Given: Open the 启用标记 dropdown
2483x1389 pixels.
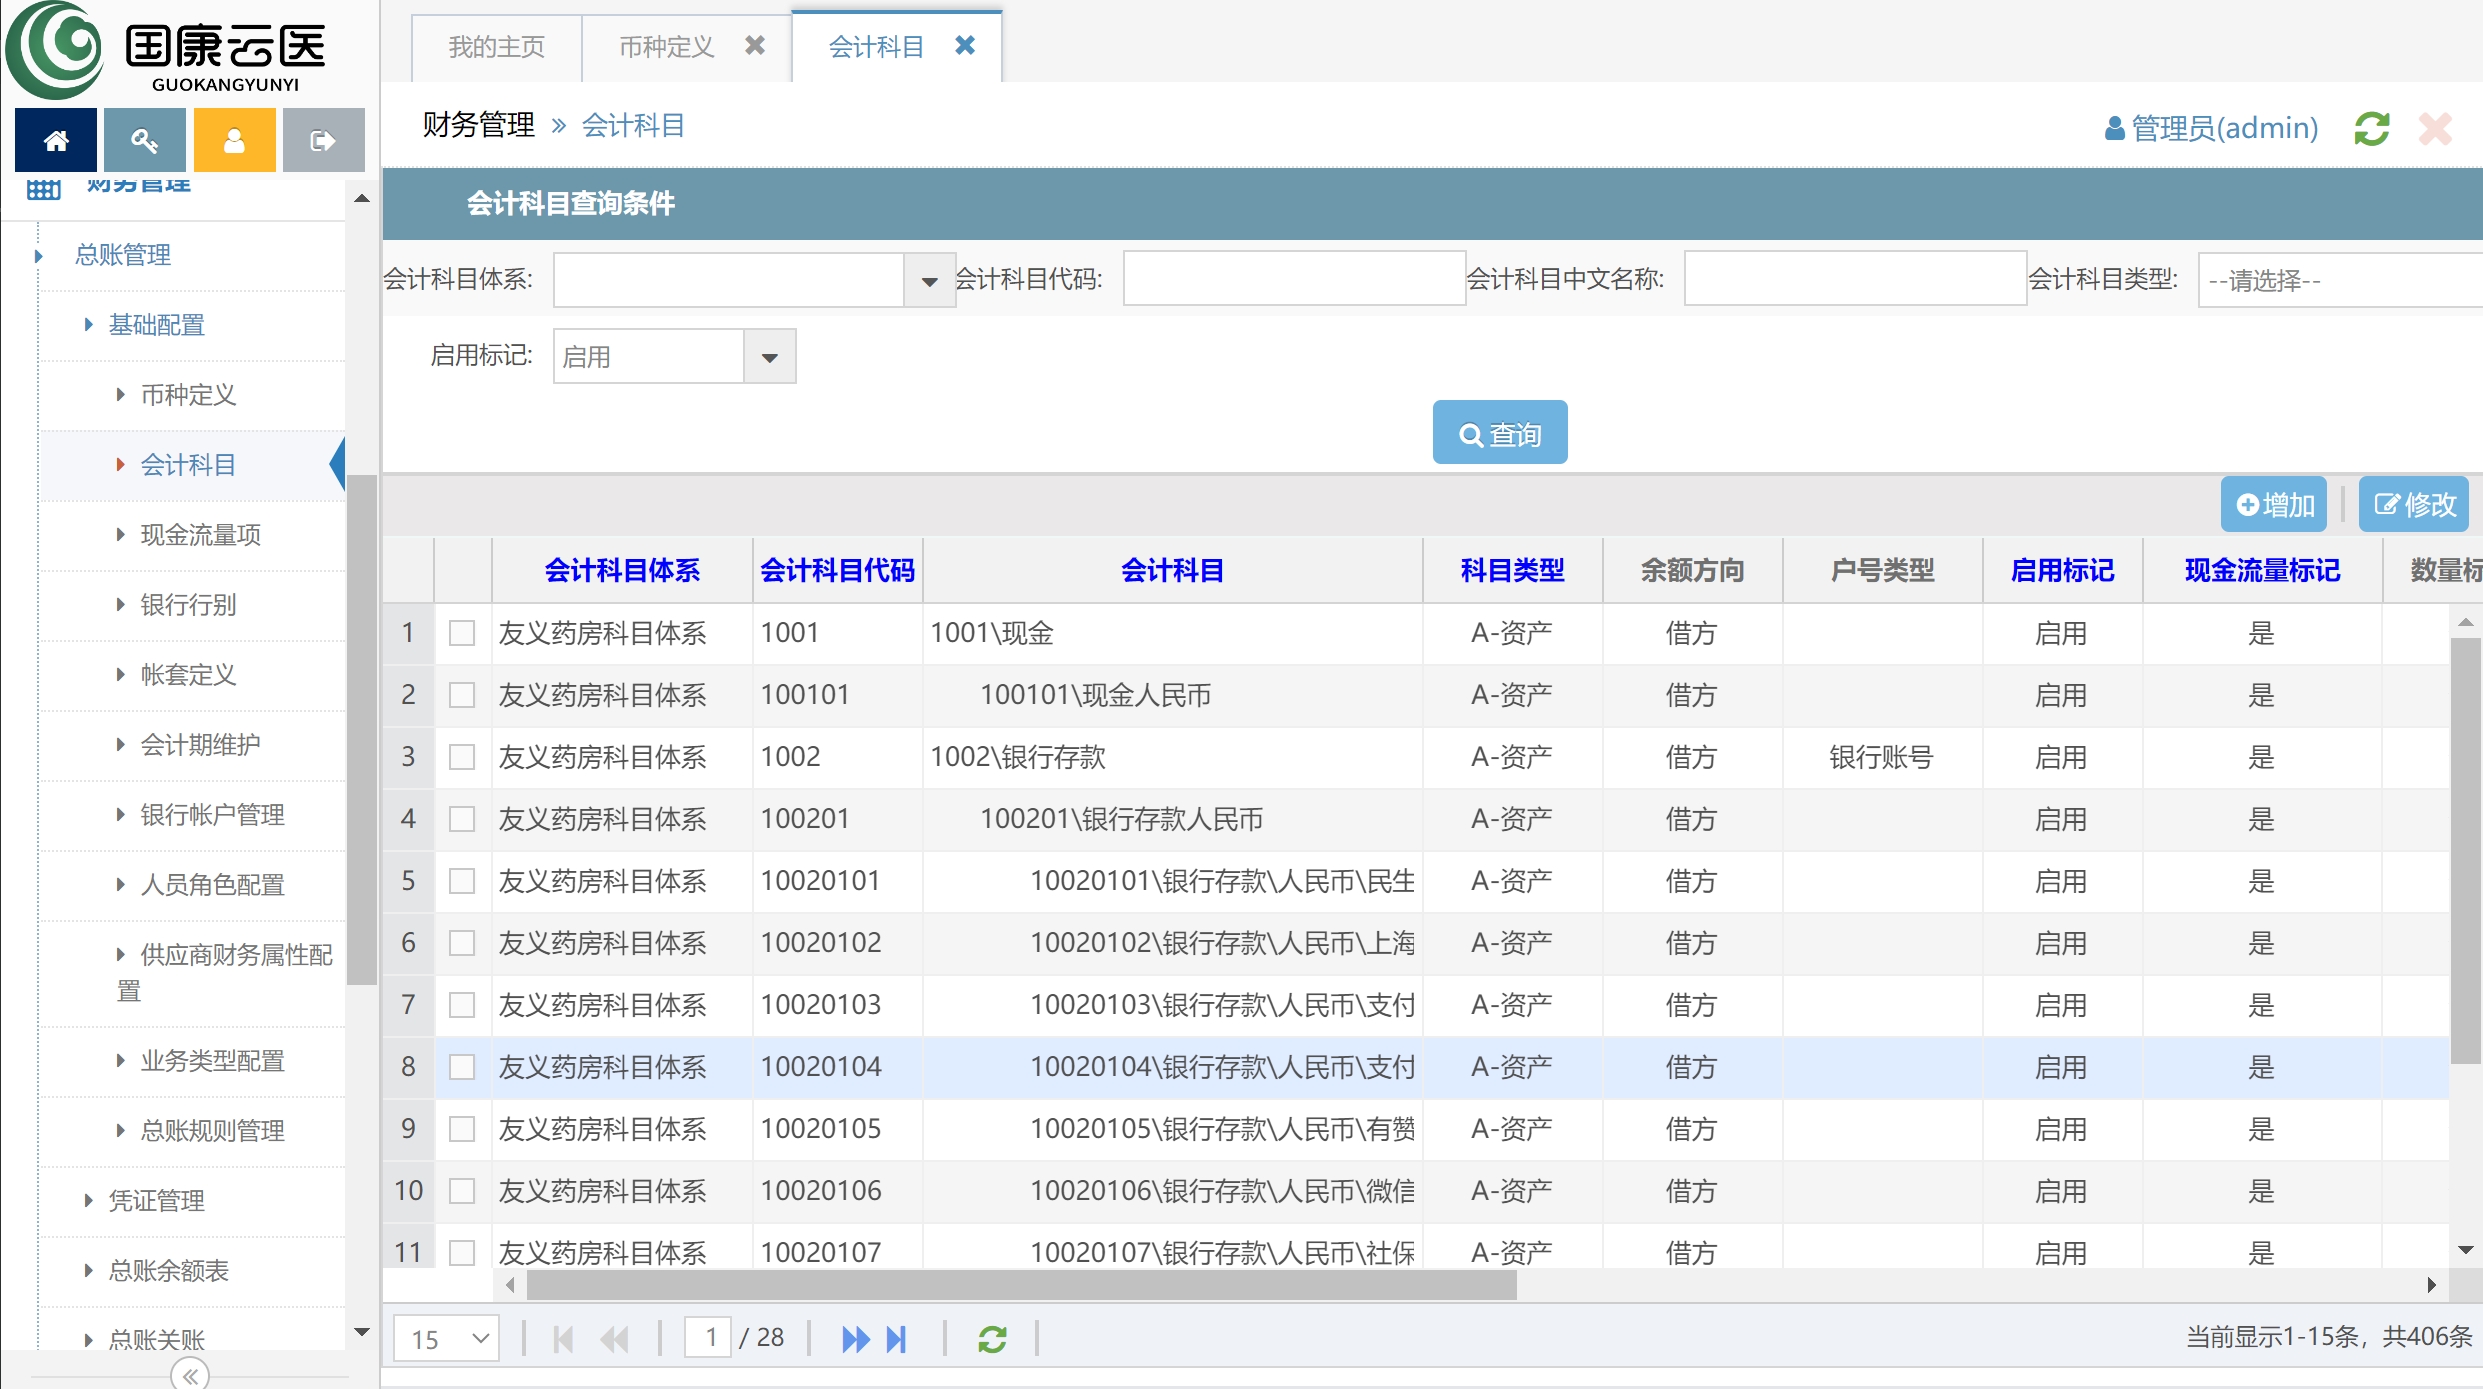Looking at the screenshot, I should pyautogui.click(x=769, y=357).
